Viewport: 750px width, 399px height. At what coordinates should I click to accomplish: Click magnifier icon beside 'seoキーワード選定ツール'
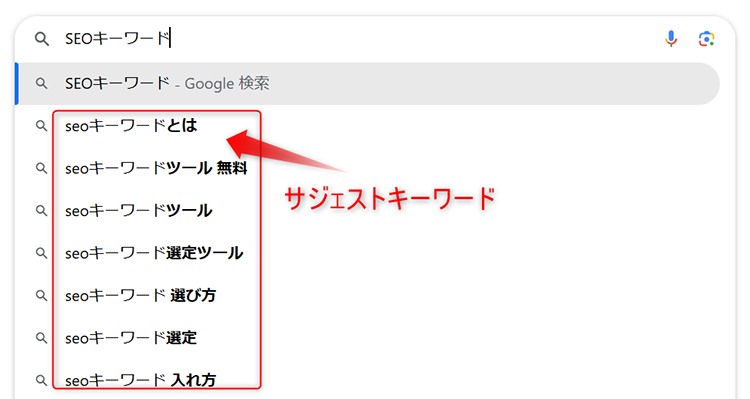pos(42,253)
